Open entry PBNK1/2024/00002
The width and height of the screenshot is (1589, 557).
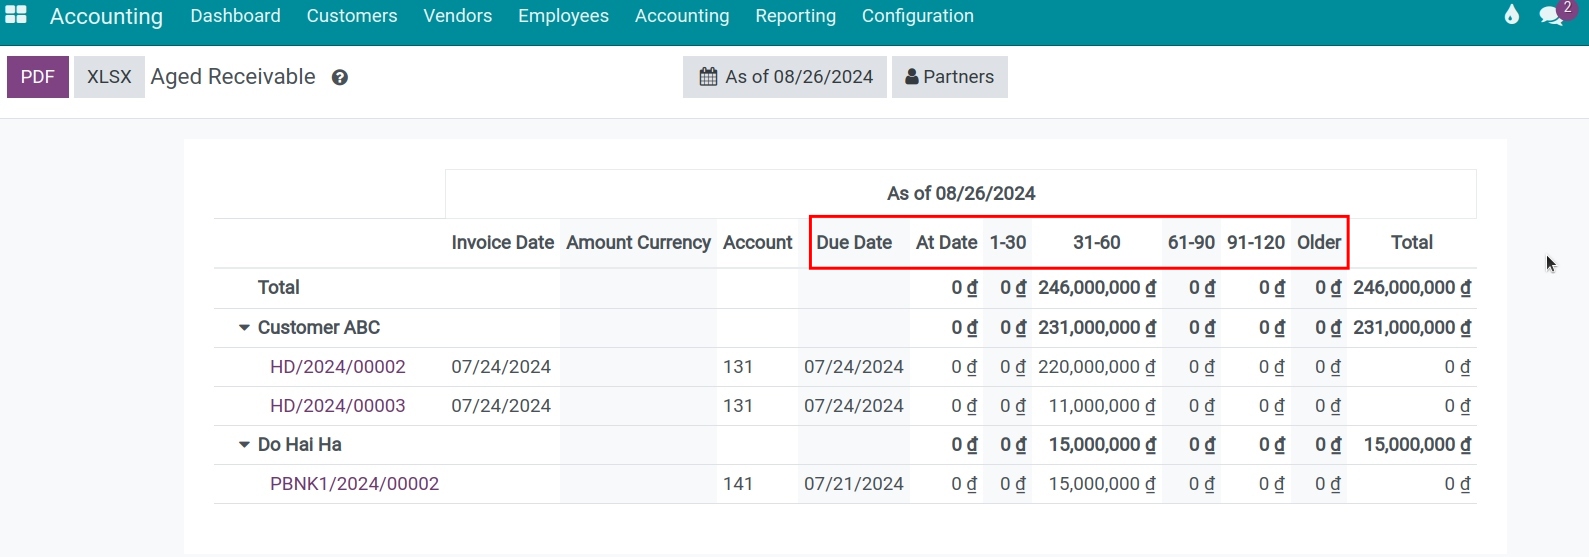pyautogui.click(x=354, y=484)
